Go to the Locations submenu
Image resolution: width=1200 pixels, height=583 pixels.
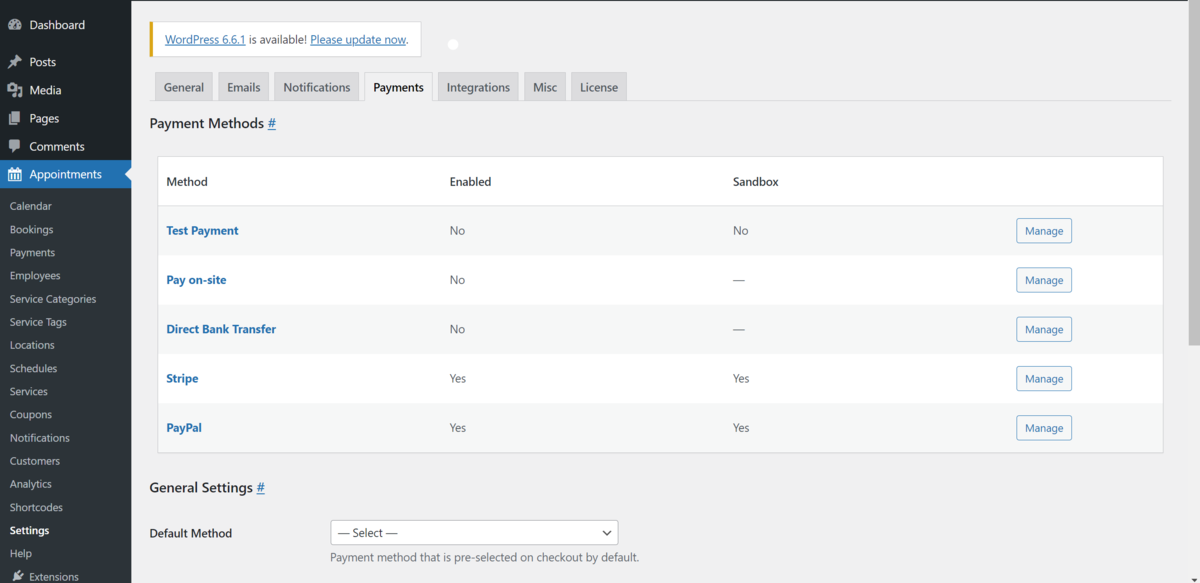click(32, 345)
